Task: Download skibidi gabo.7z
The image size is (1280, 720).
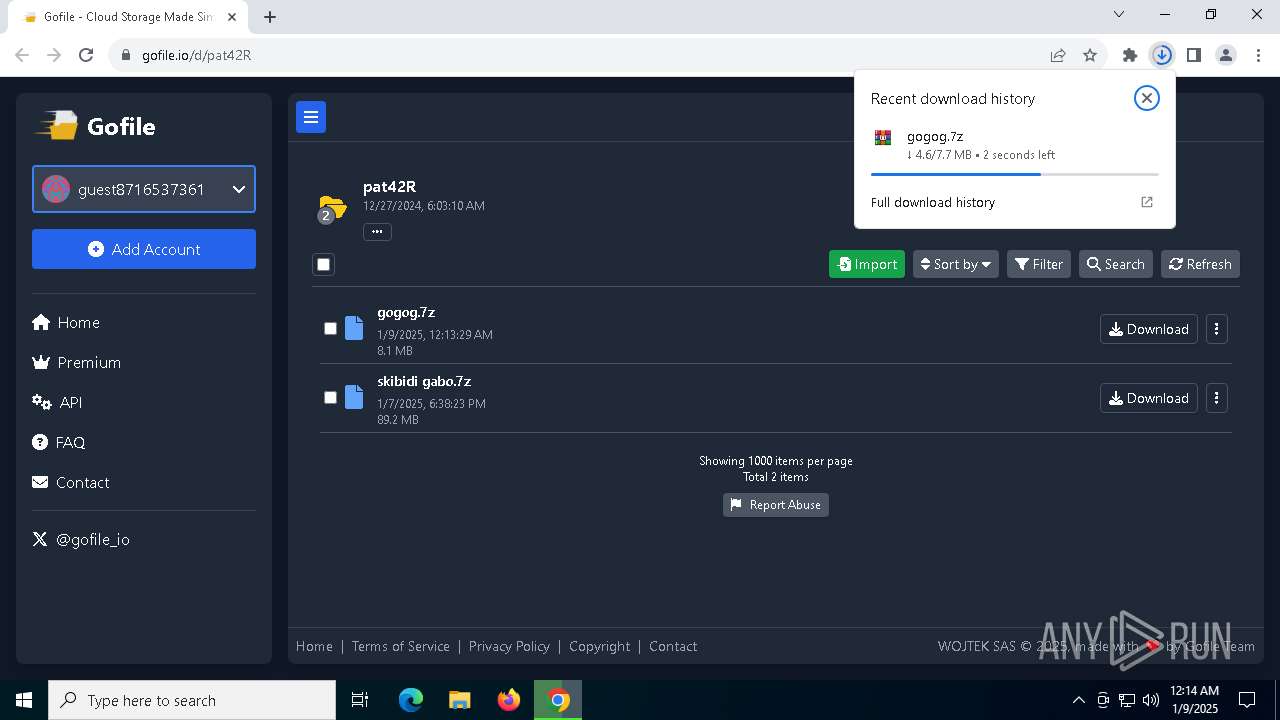Action: (1148, 398)
